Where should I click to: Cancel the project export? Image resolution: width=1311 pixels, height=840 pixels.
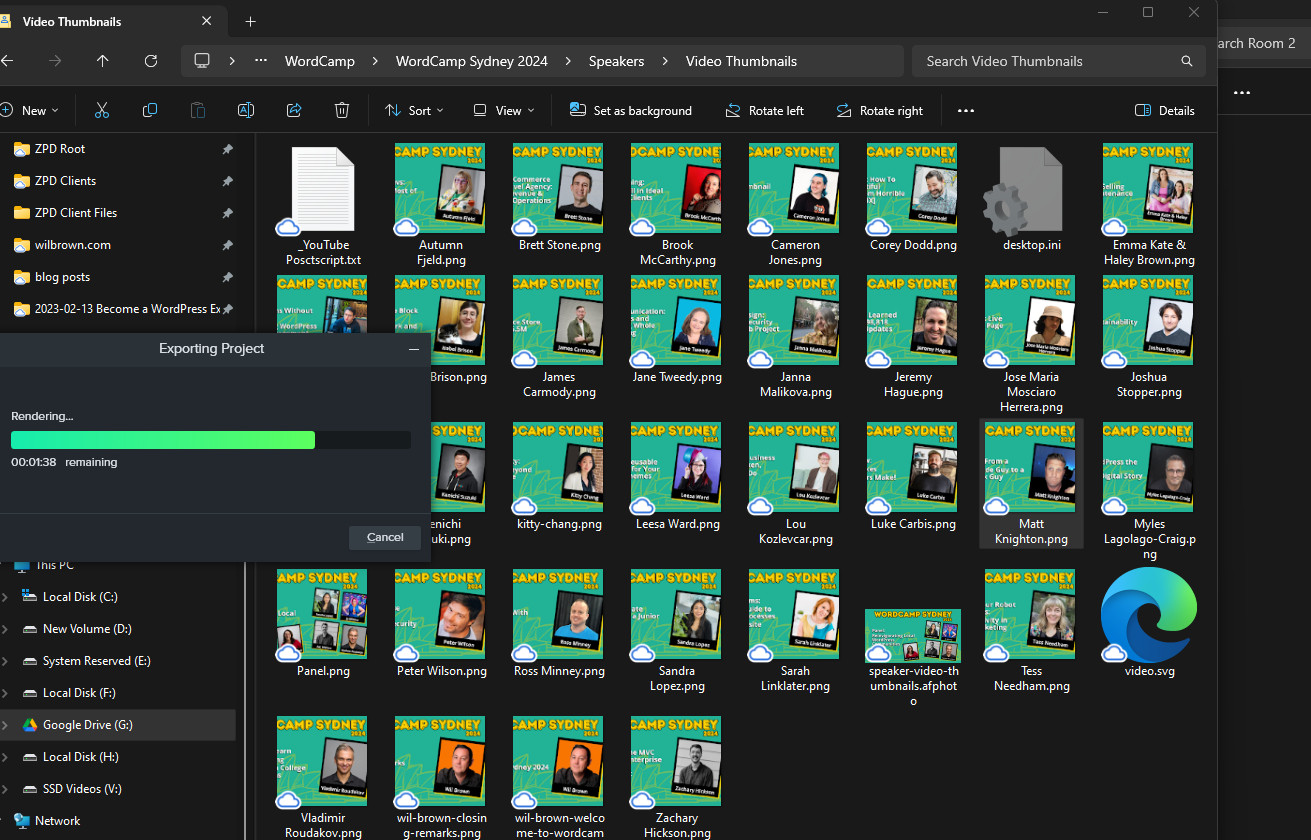[x=385, y=537]
